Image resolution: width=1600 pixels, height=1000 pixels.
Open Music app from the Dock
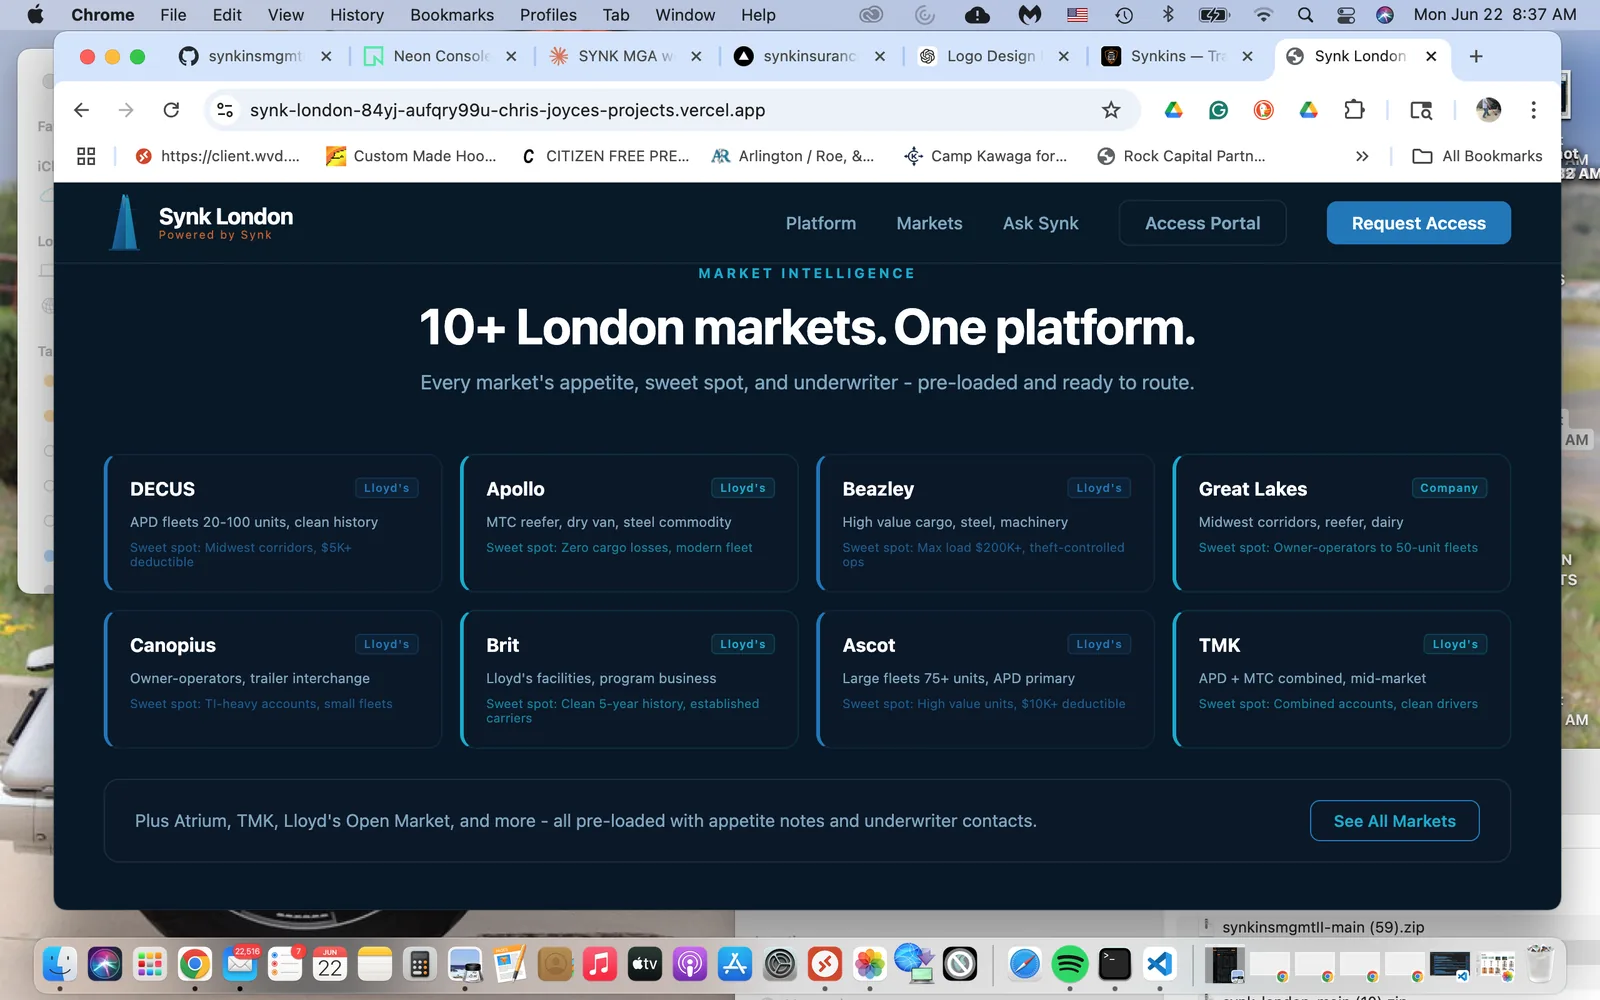600,964
